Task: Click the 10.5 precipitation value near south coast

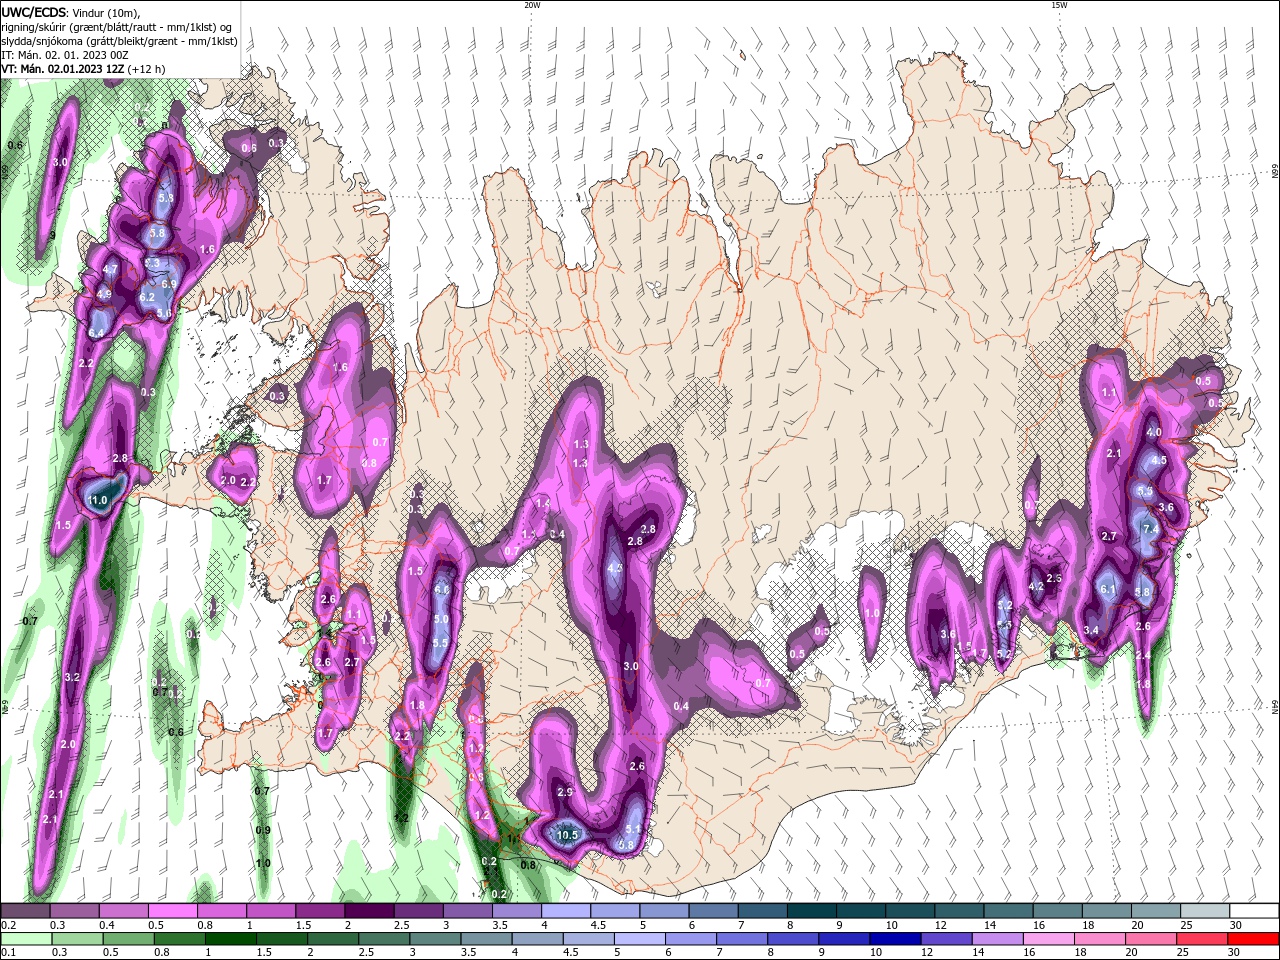Action: click(568, 835)
